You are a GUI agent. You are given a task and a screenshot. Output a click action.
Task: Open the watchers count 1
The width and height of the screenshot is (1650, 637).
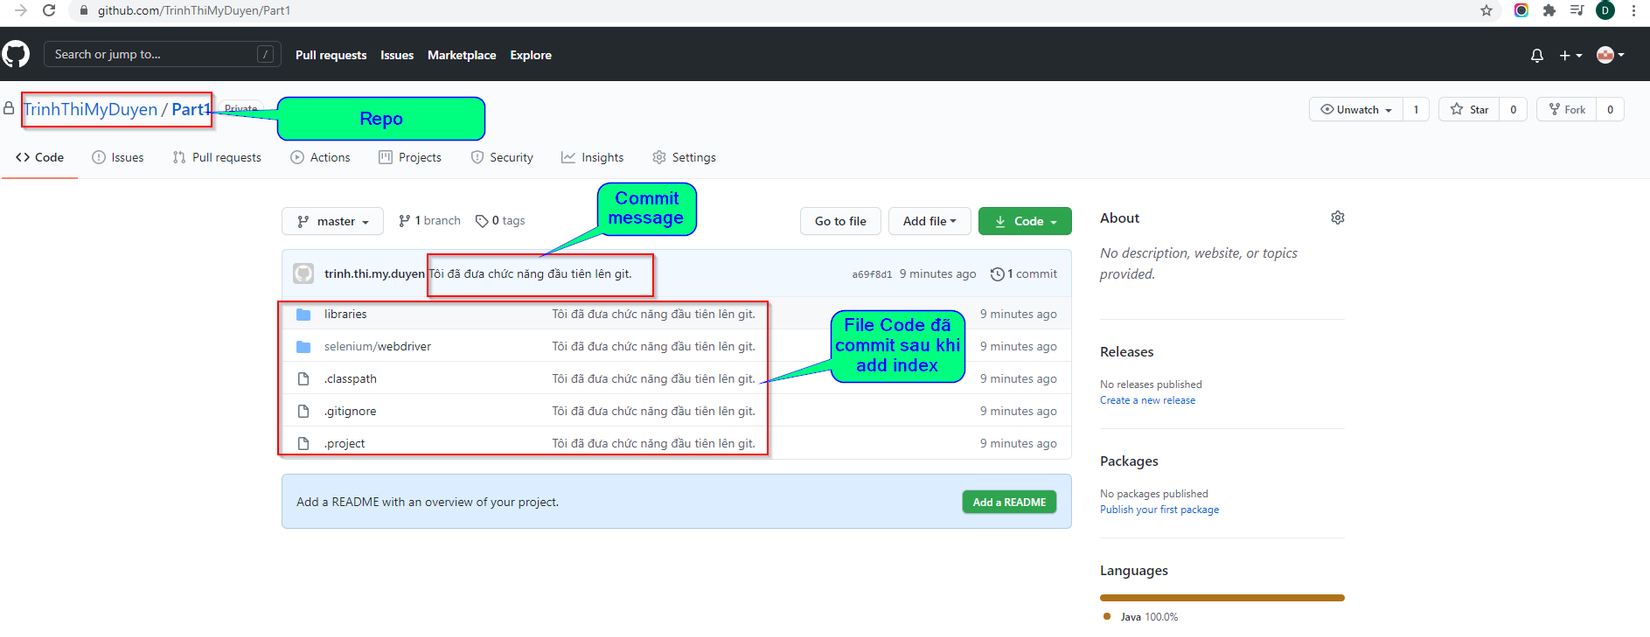pyautogui.click(x=1416, y=109)
